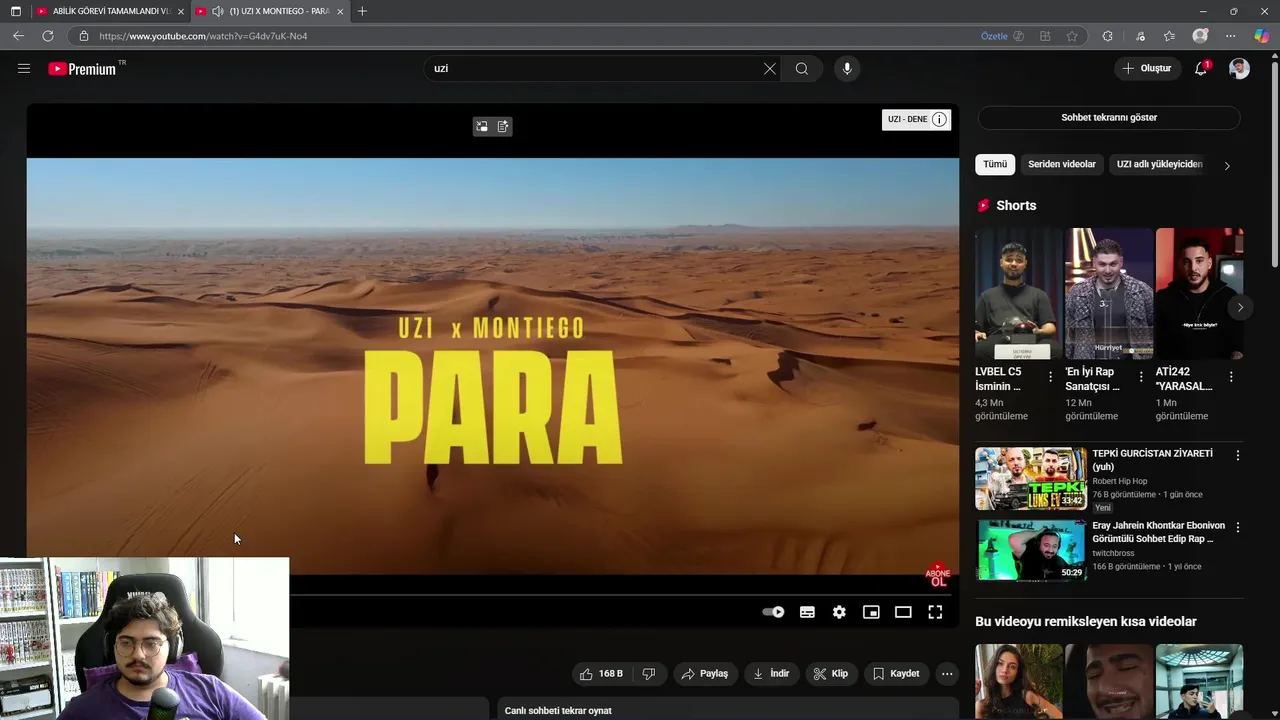Open the UZI - DENE info card
Image resolution: width=1280 pixels, height=720 pixels.
coord(916,120)
